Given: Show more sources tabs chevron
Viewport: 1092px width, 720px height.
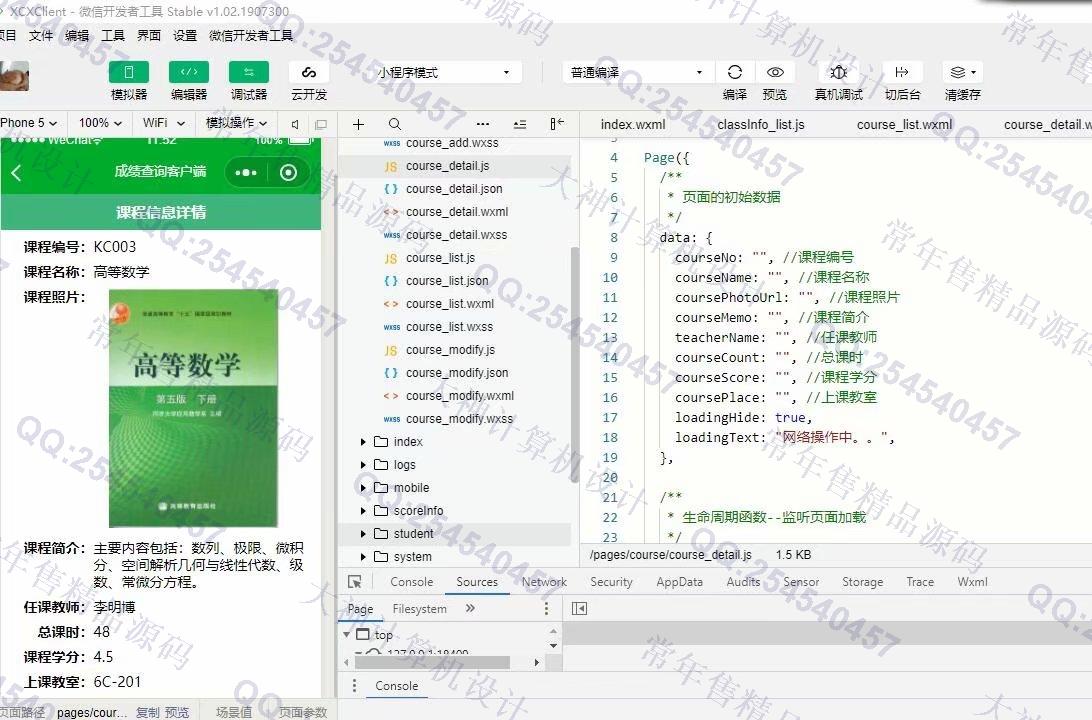Looking at the screenshot, I should [x=470, y=609].
